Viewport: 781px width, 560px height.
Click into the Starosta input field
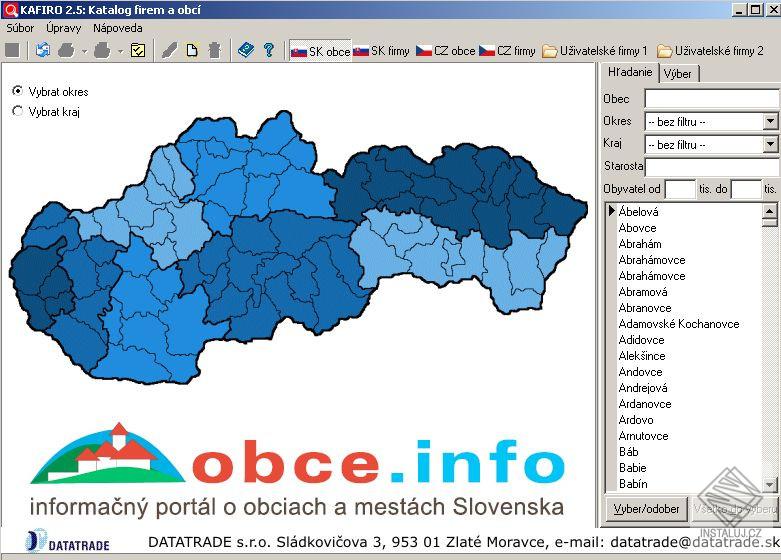712,166
